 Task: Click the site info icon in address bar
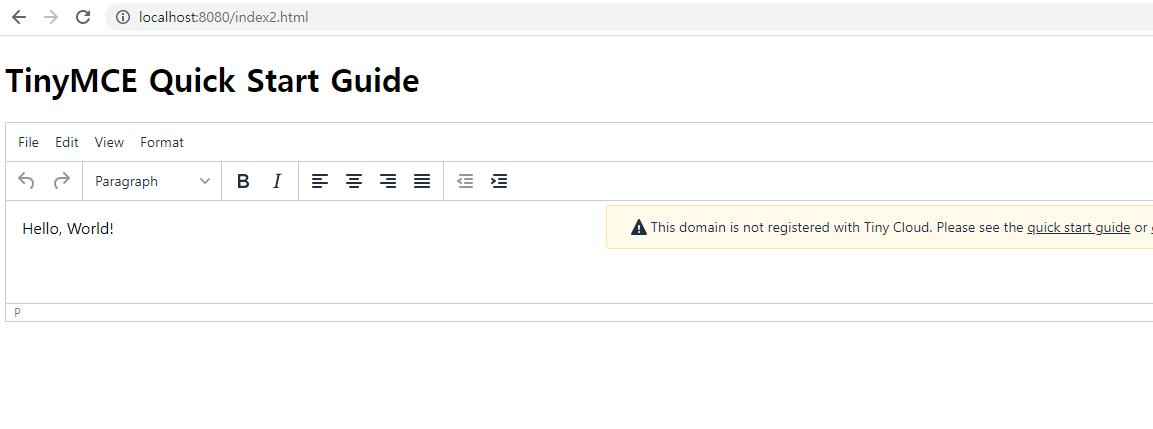(x=124, y=17)
